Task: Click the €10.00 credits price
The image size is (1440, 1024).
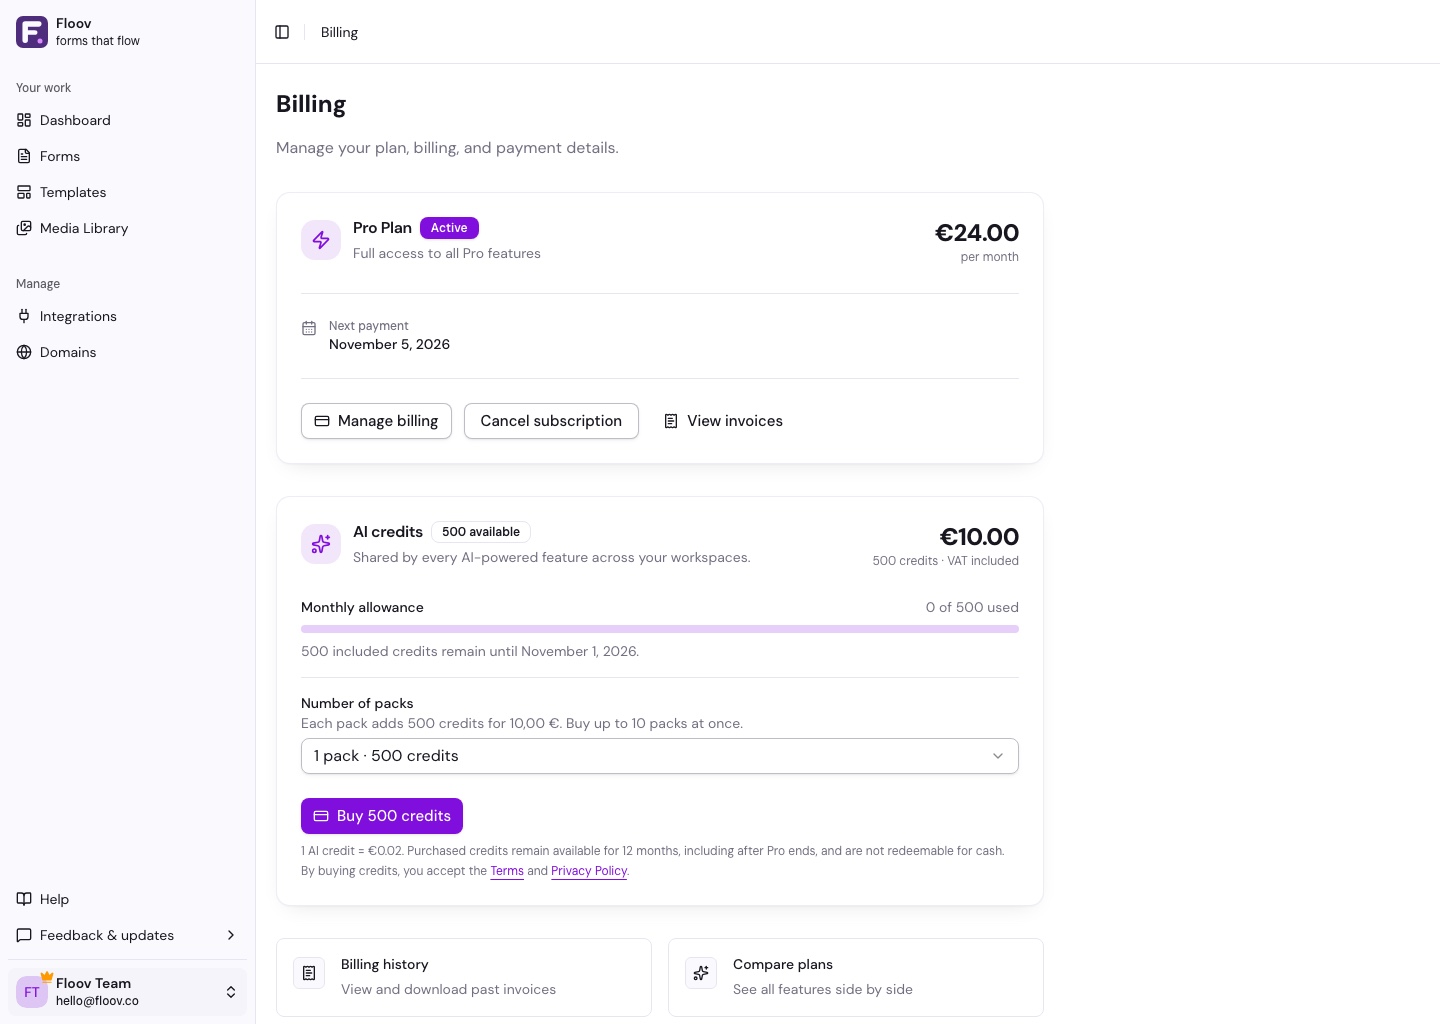Action: (x=979, y=537)
